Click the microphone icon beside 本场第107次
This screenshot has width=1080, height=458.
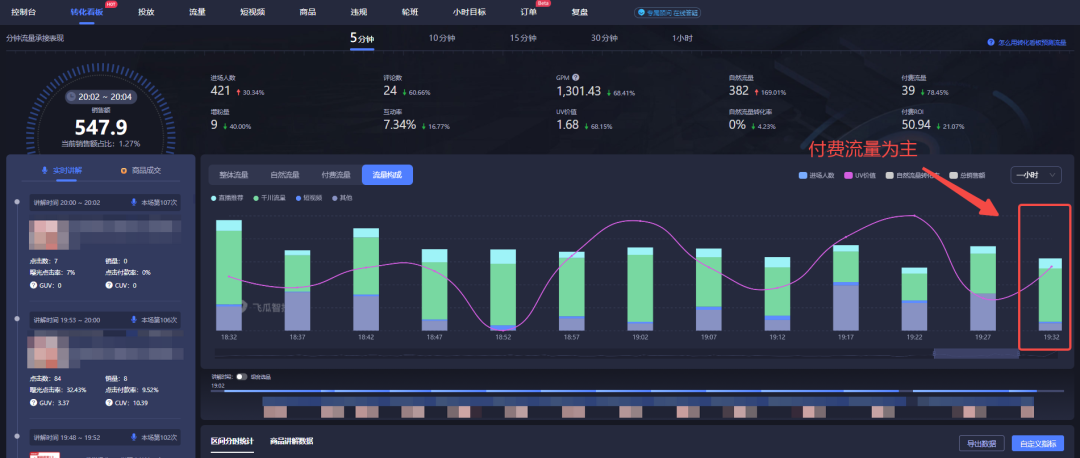[x=134, y=202]
